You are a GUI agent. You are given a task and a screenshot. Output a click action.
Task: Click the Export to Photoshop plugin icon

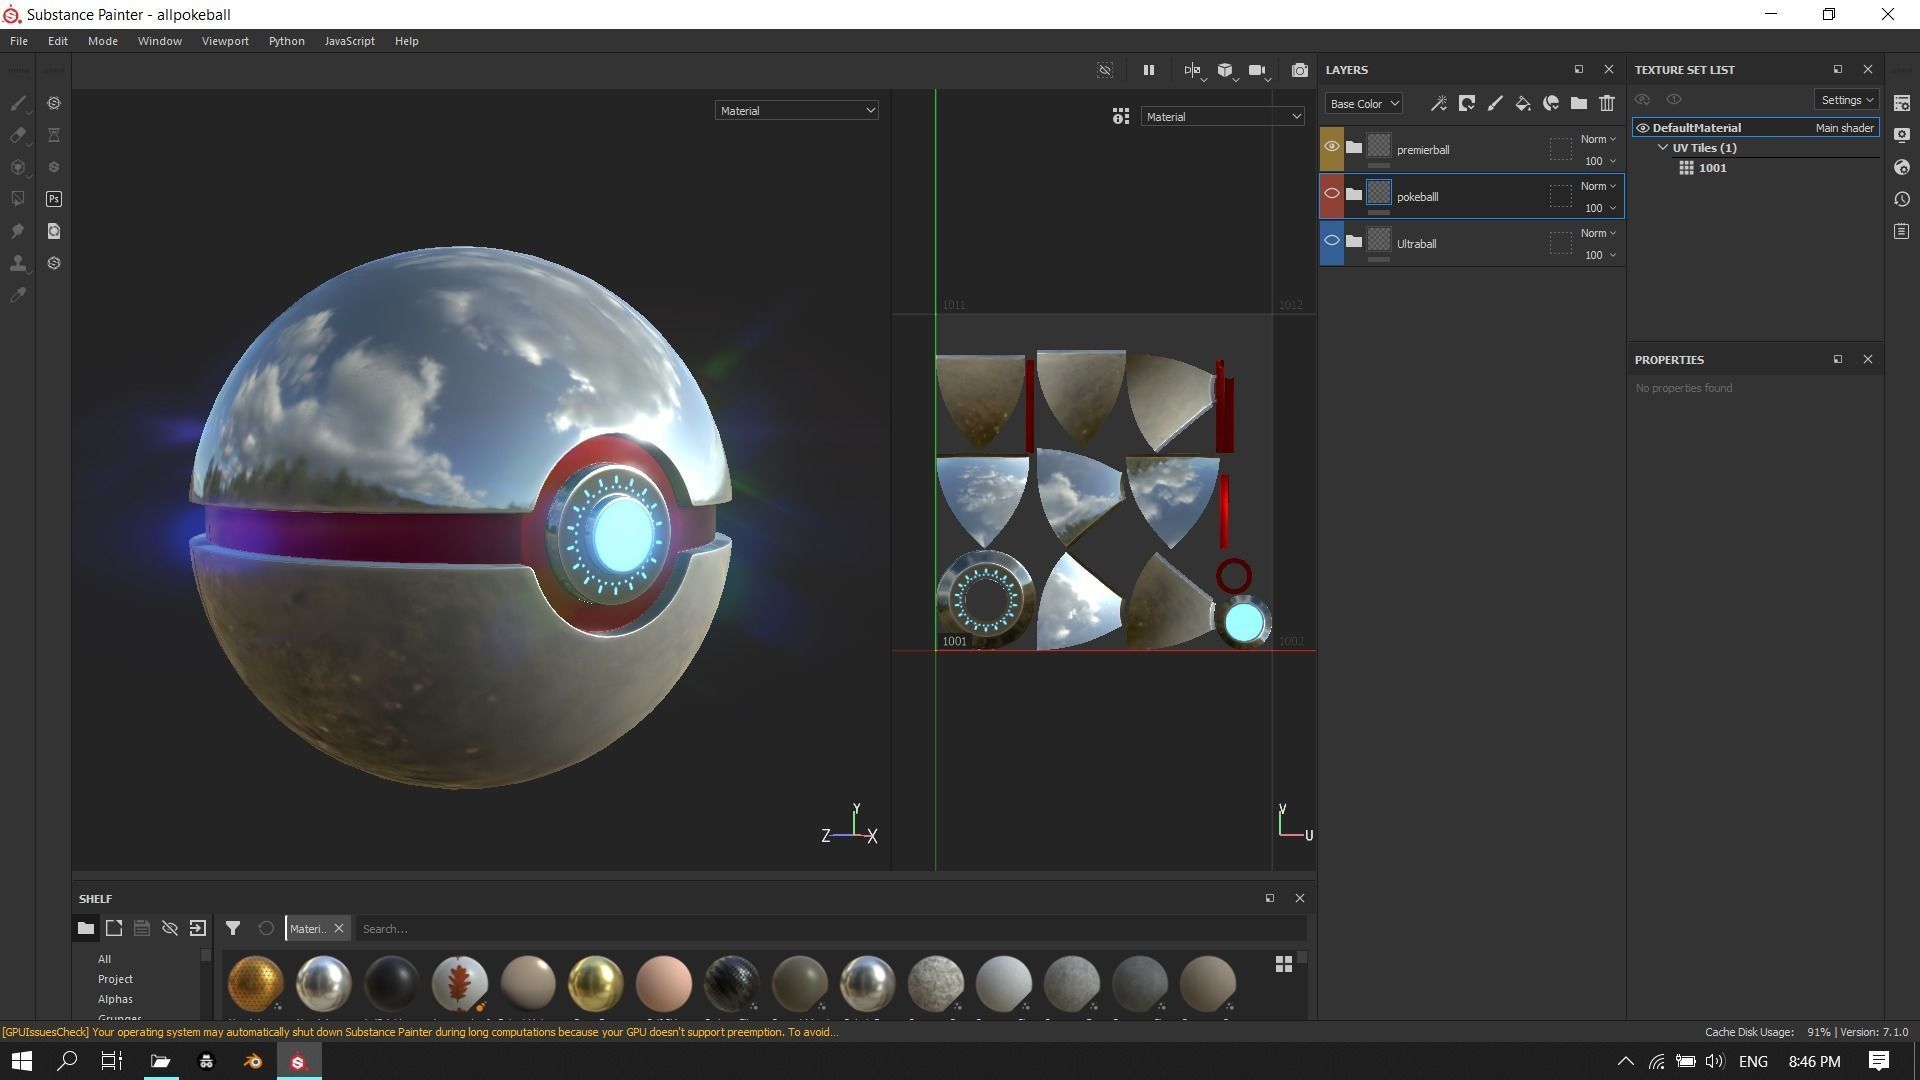54,199
